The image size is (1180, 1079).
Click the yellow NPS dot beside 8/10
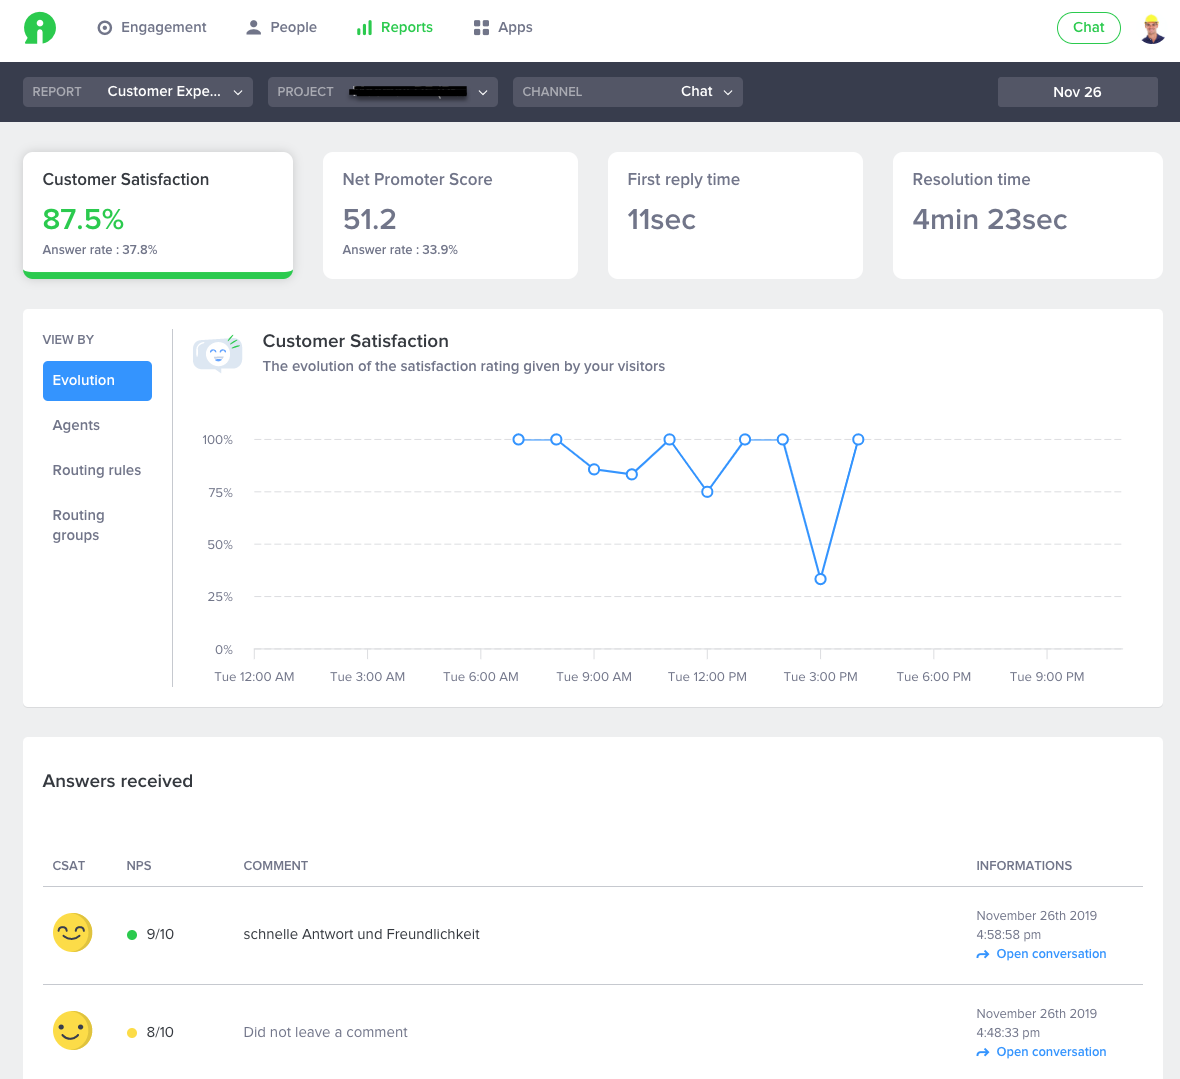point(132,1033)
